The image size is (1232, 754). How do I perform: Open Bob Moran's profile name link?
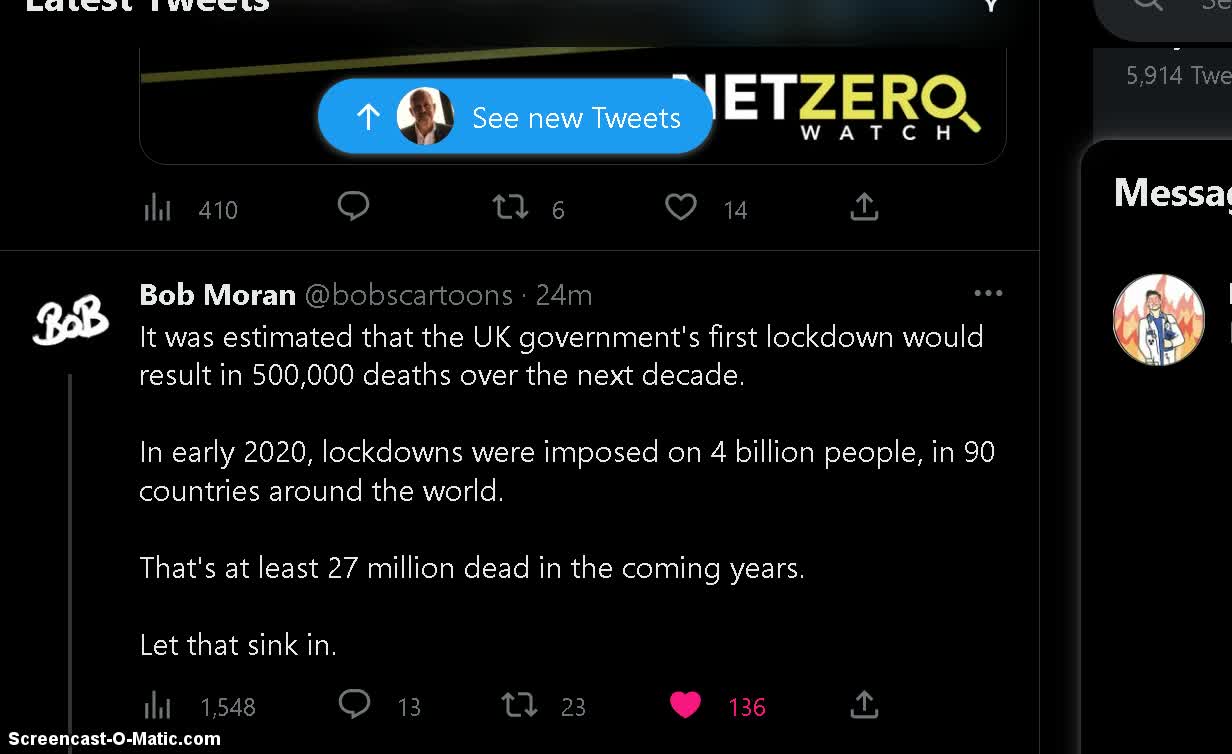pos(217,295)
